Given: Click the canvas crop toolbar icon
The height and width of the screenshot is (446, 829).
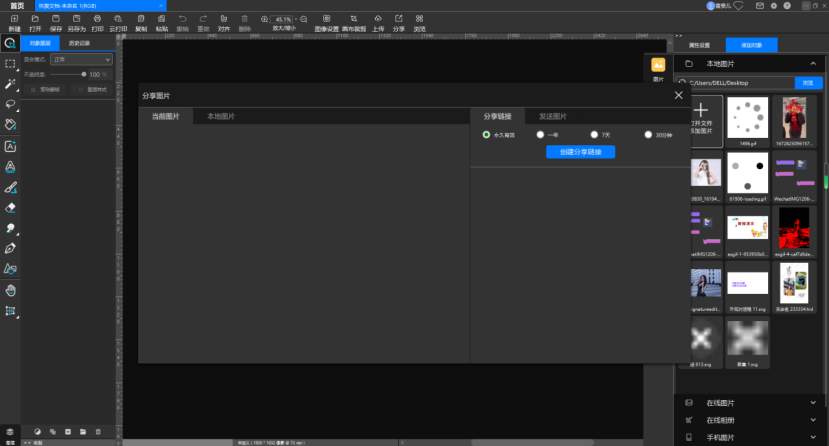Looking at the screenshot, I should point(354,20).
